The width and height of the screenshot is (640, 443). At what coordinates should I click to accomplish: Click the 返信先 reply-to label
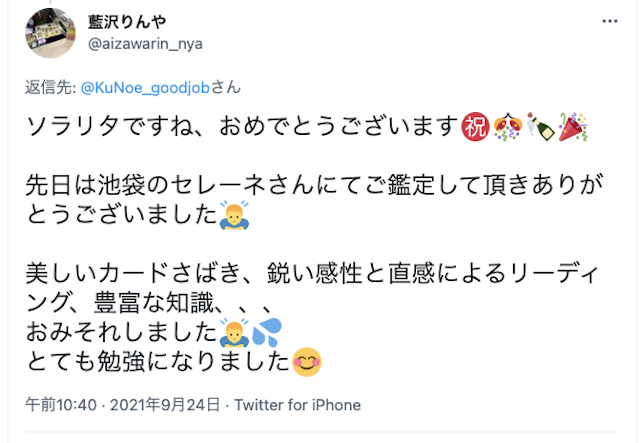(x=51, y=87)
